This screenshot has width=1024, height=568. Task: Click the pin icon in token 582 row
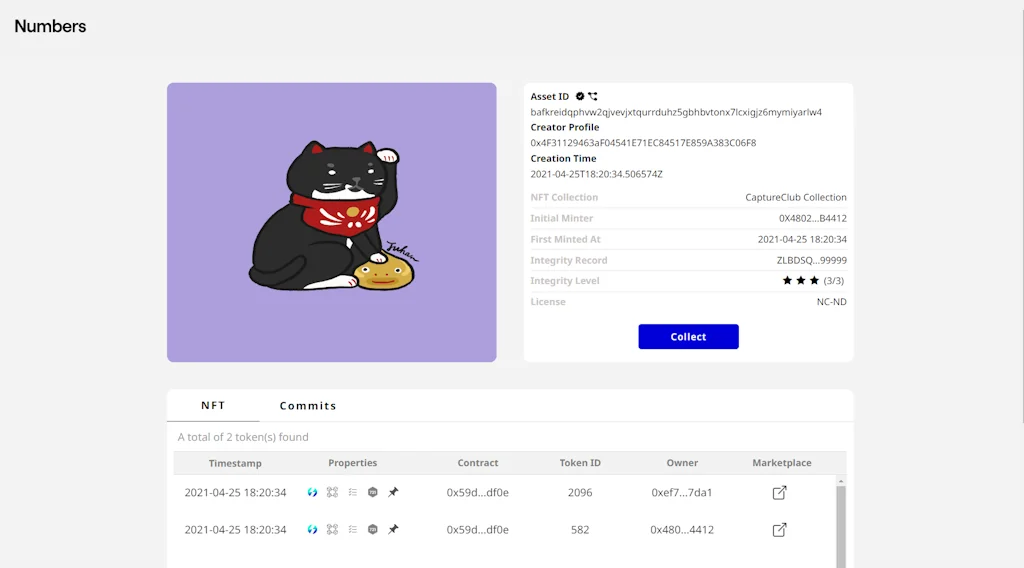[393, 529]
